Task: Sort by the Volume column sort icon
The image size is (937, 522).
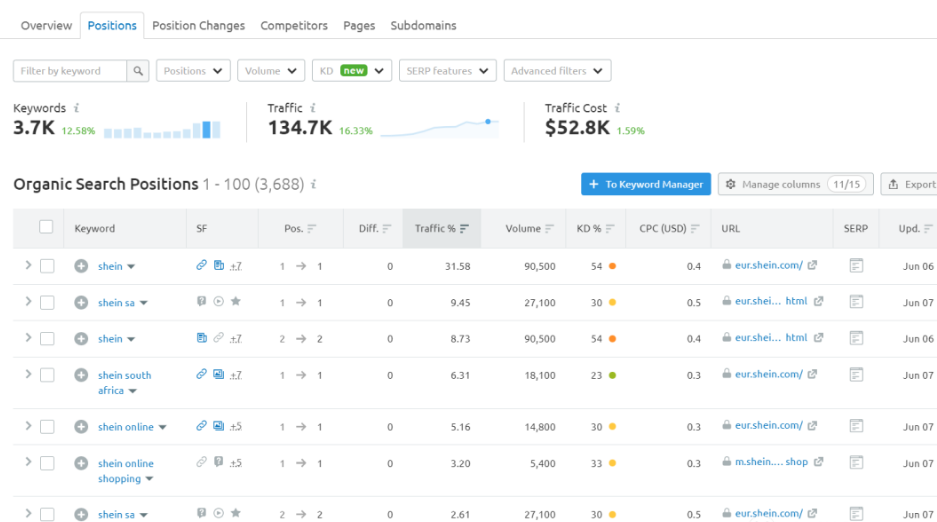Action: pos(549,229)
